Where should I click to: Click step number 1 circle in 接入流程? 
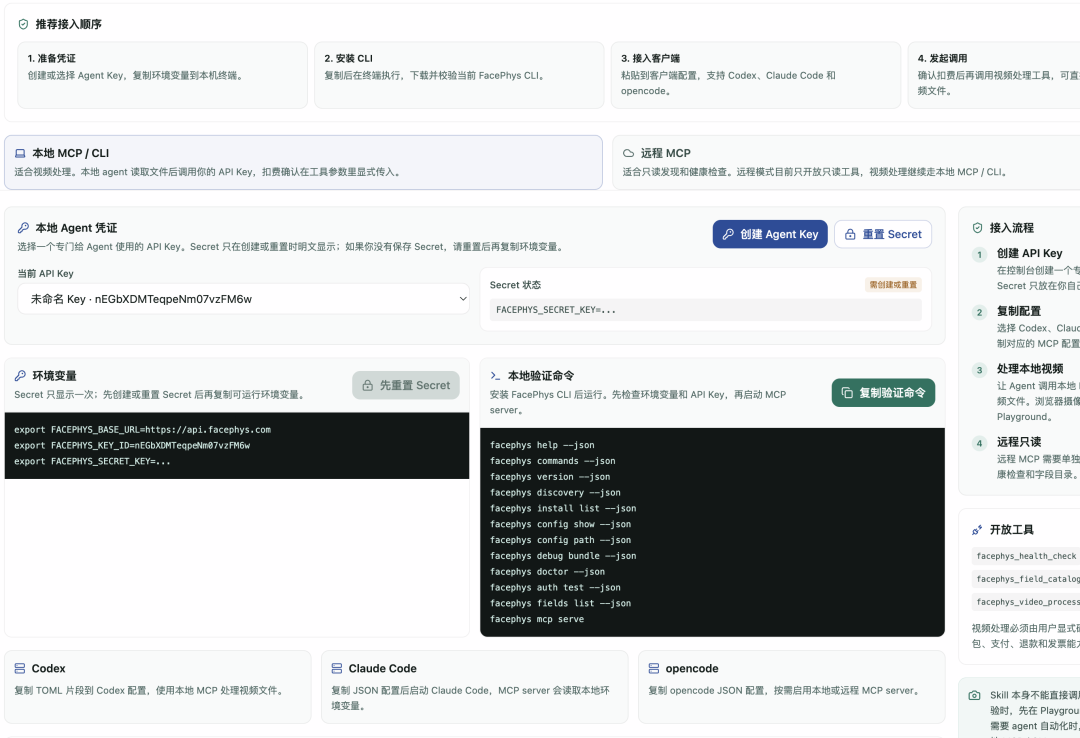[979, 255]
